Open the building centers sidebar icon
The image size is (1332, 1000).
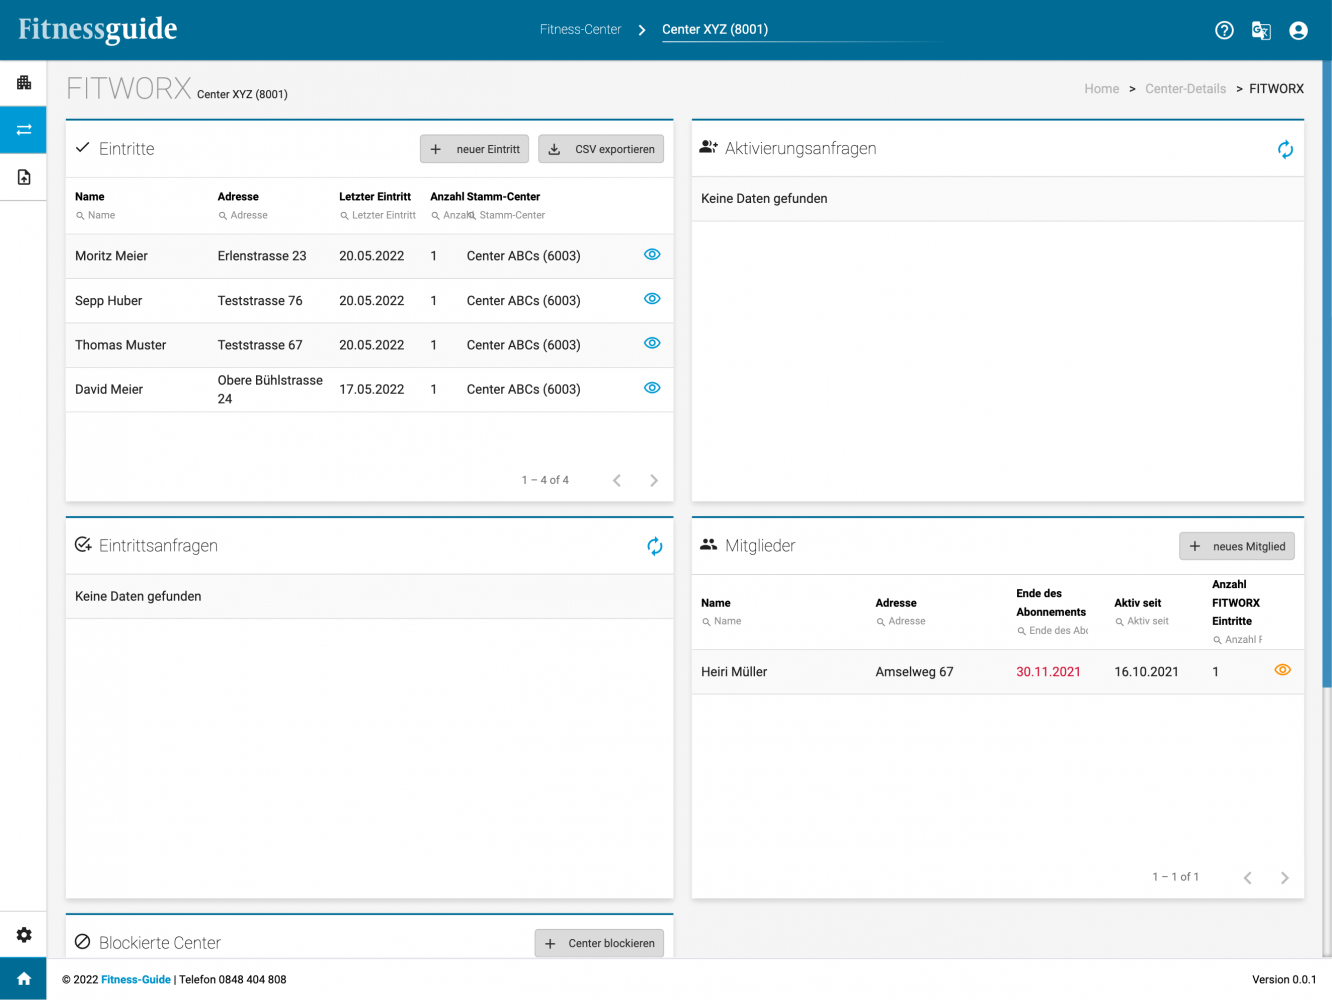tap(24, 83)
